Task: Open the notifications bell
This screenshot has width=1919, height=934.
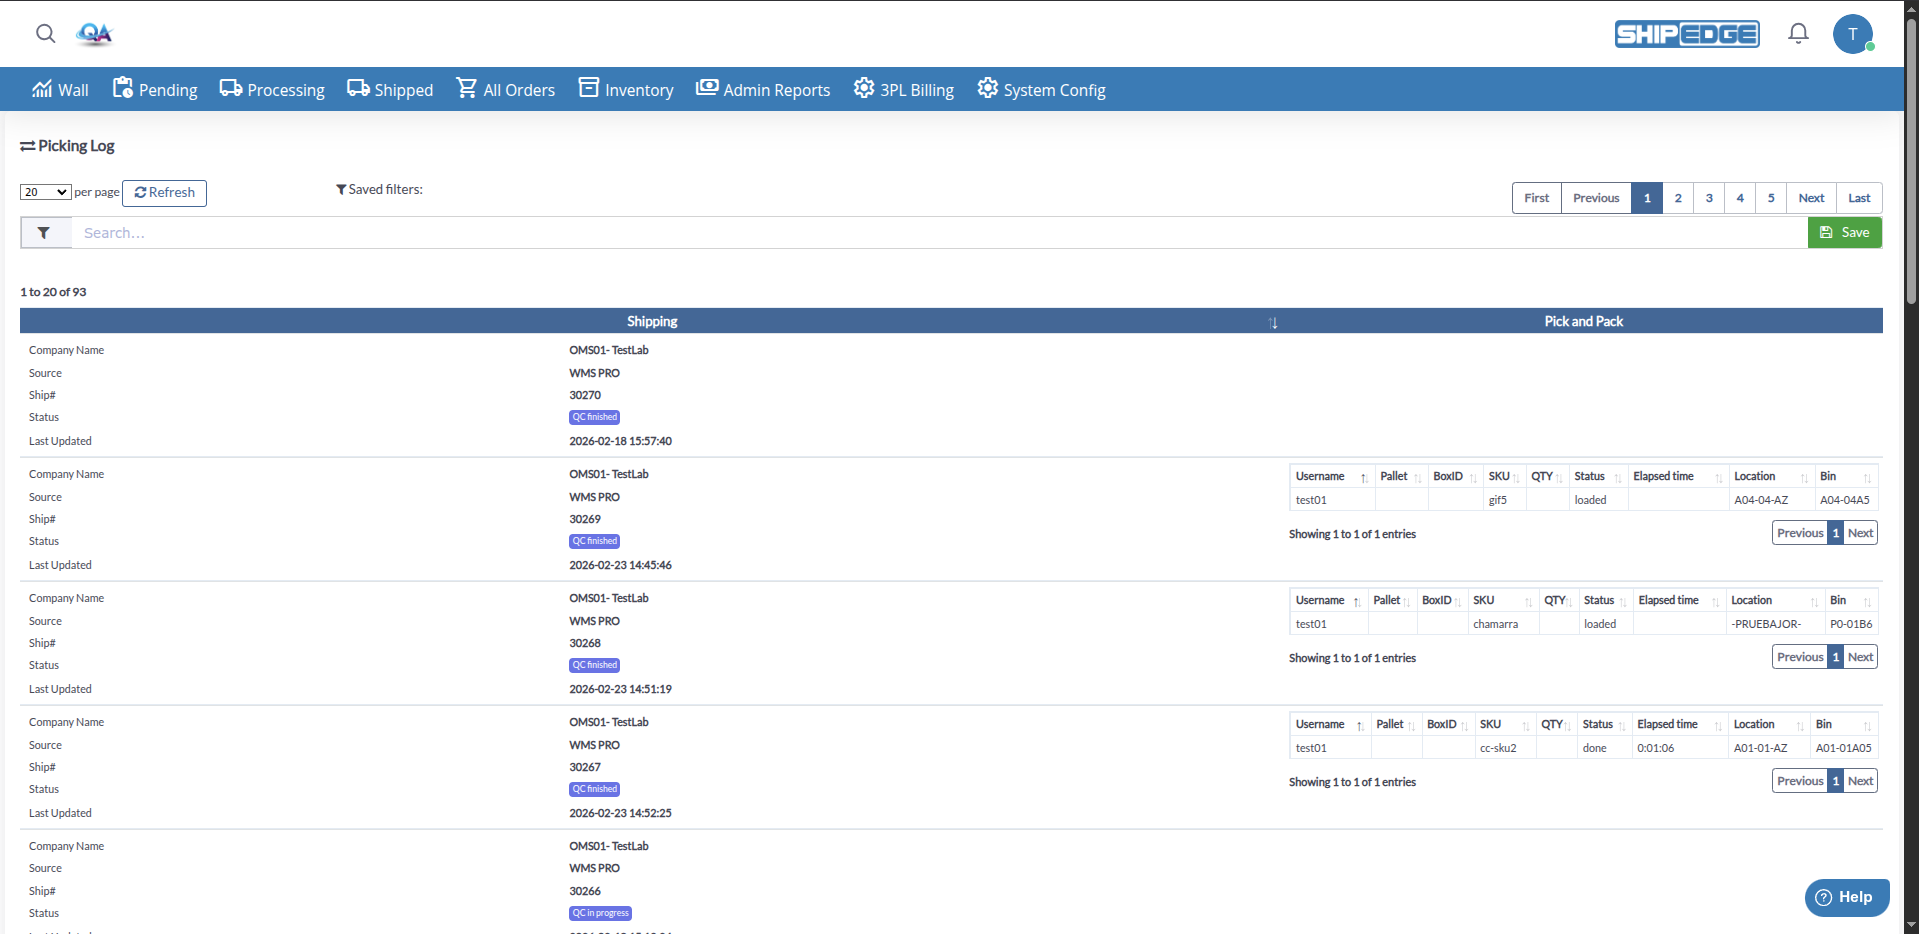Action: tap(1798, 34)
